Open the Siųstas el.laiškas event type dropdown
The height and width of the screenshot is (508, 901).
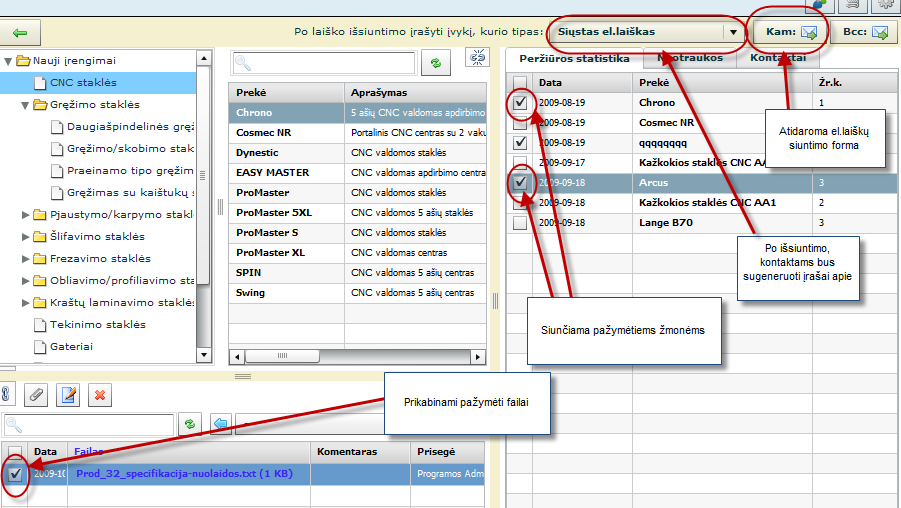click(733, 32)
